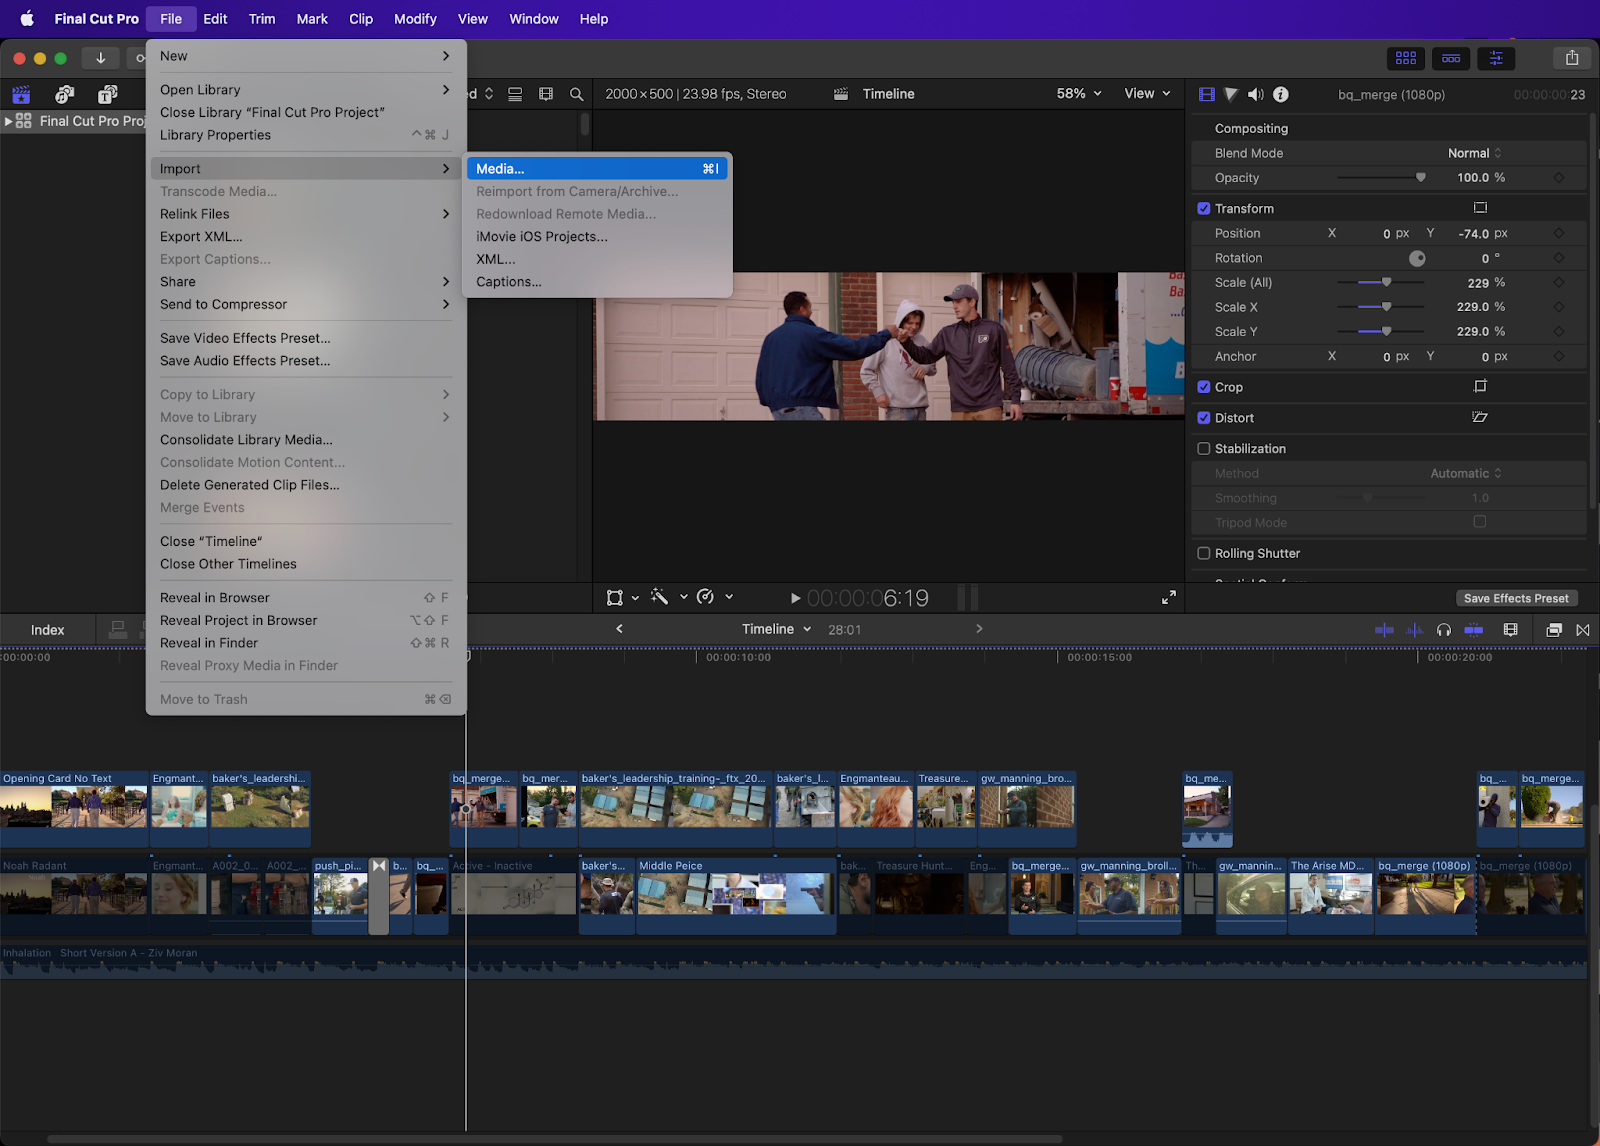Screen dimensions: 1600x1146
Task: Open the Edit menu in menu bar
Action: click(215, 19)
